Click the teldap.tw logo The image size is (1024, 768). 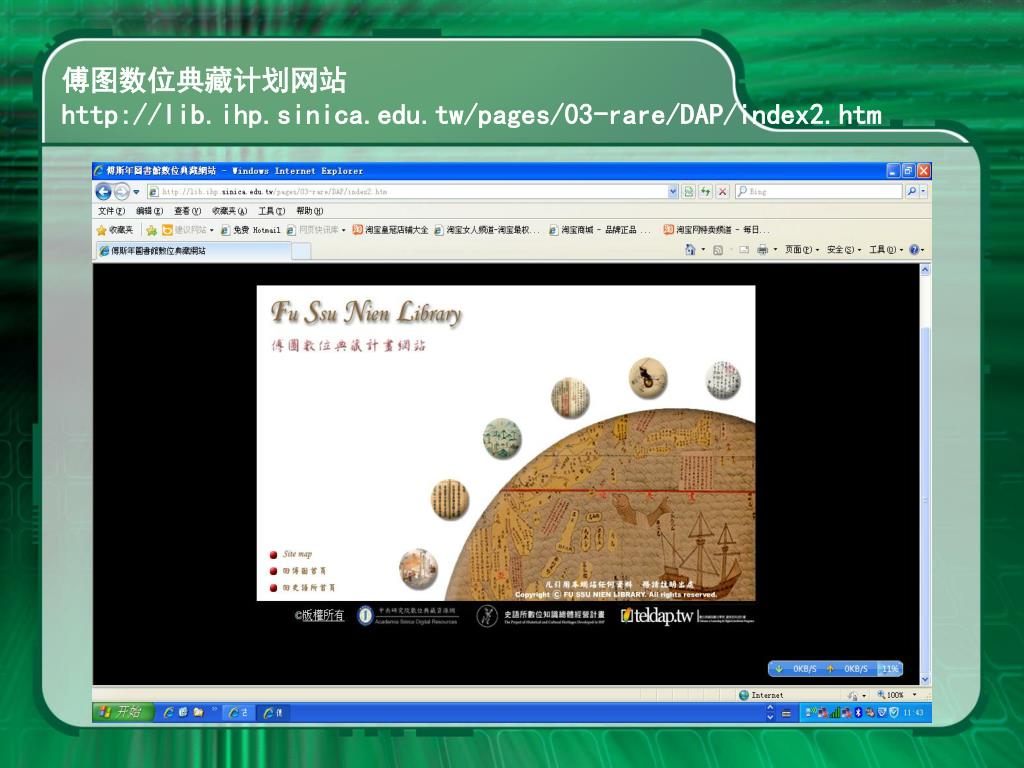(687, 615)
